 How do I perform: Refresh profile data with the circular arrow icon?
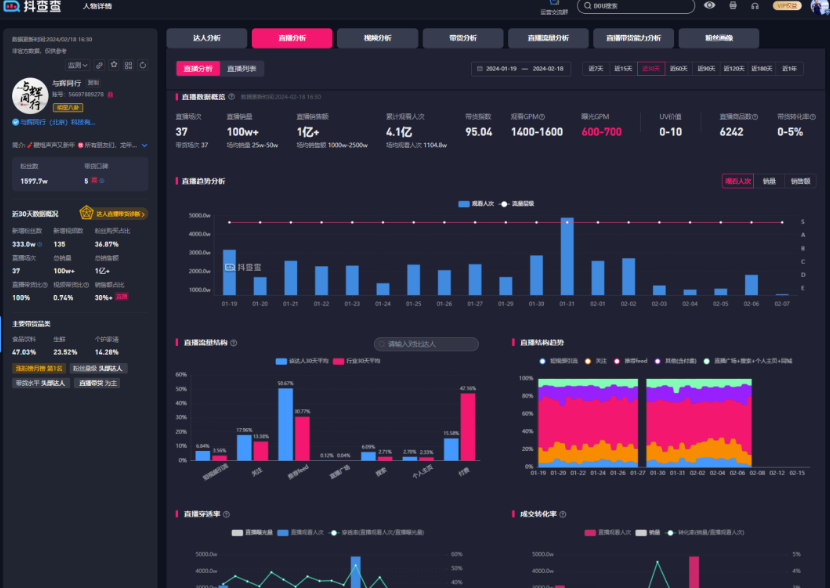click(143, 65)
